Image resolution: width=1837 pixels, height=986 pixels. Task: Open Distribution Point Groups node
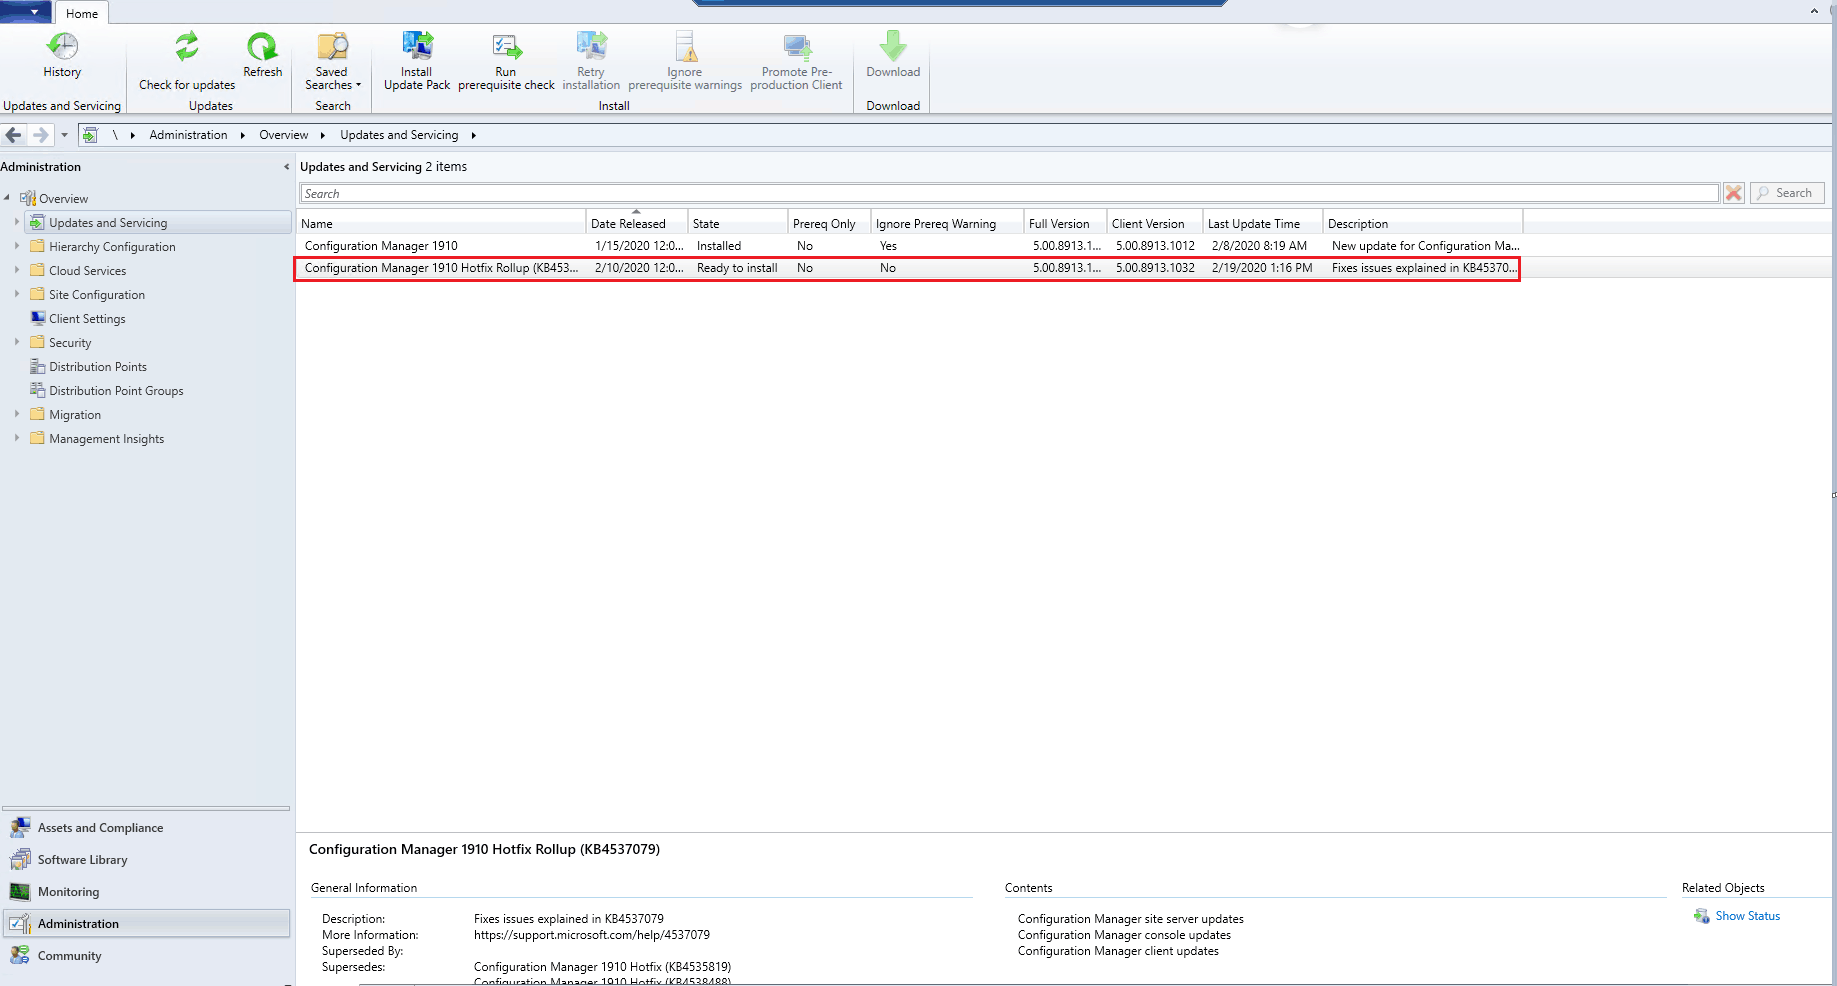pyautogui.click(x=116, y=390)
